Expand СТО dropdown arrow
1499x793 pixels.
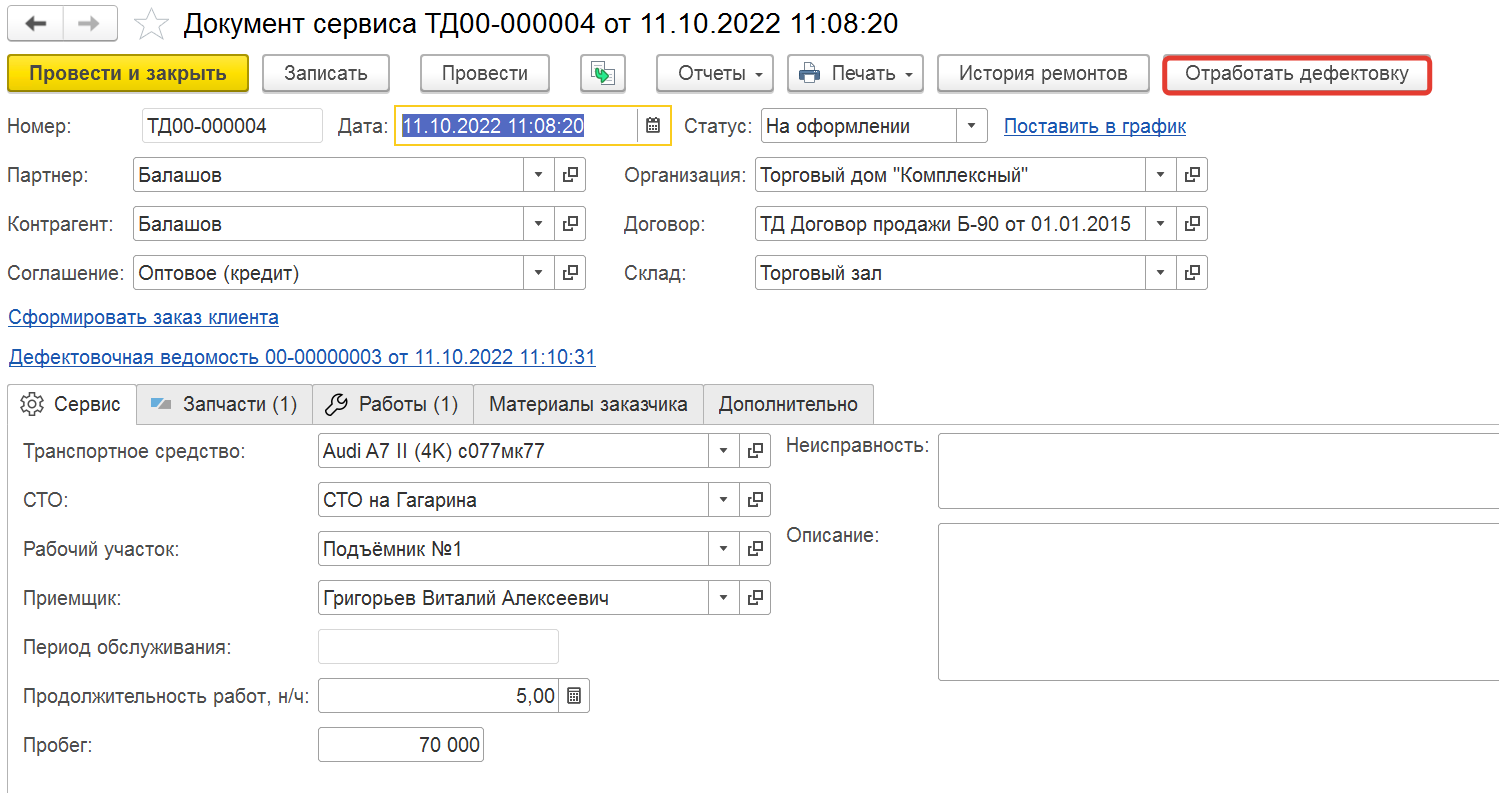tap(724, 500)
